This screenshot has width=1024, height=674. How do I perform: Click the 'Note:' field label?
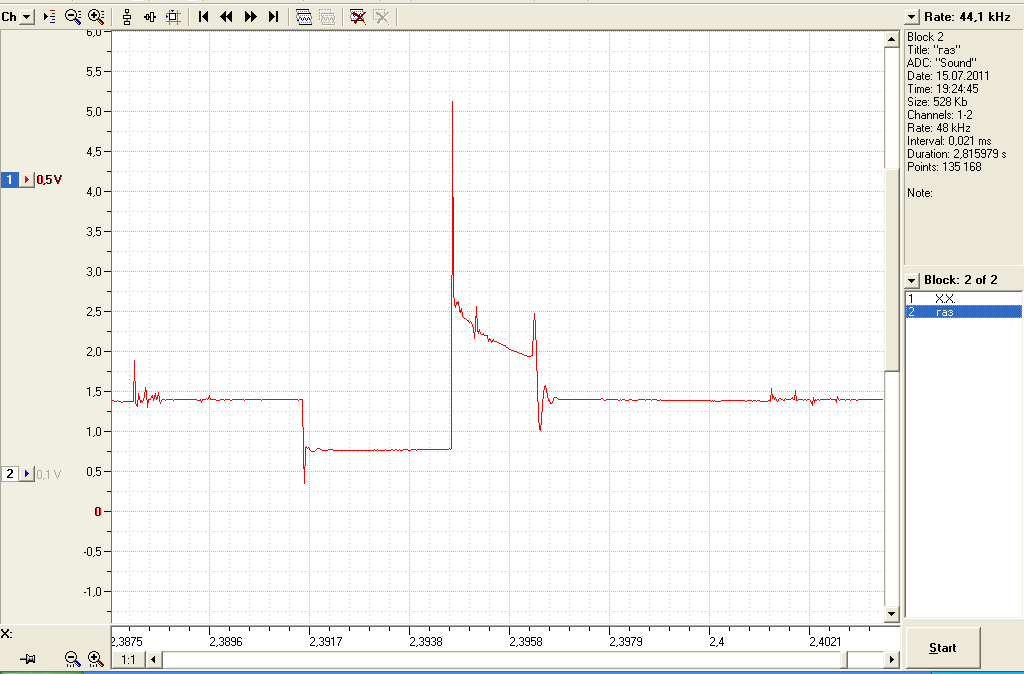[920, 193]
